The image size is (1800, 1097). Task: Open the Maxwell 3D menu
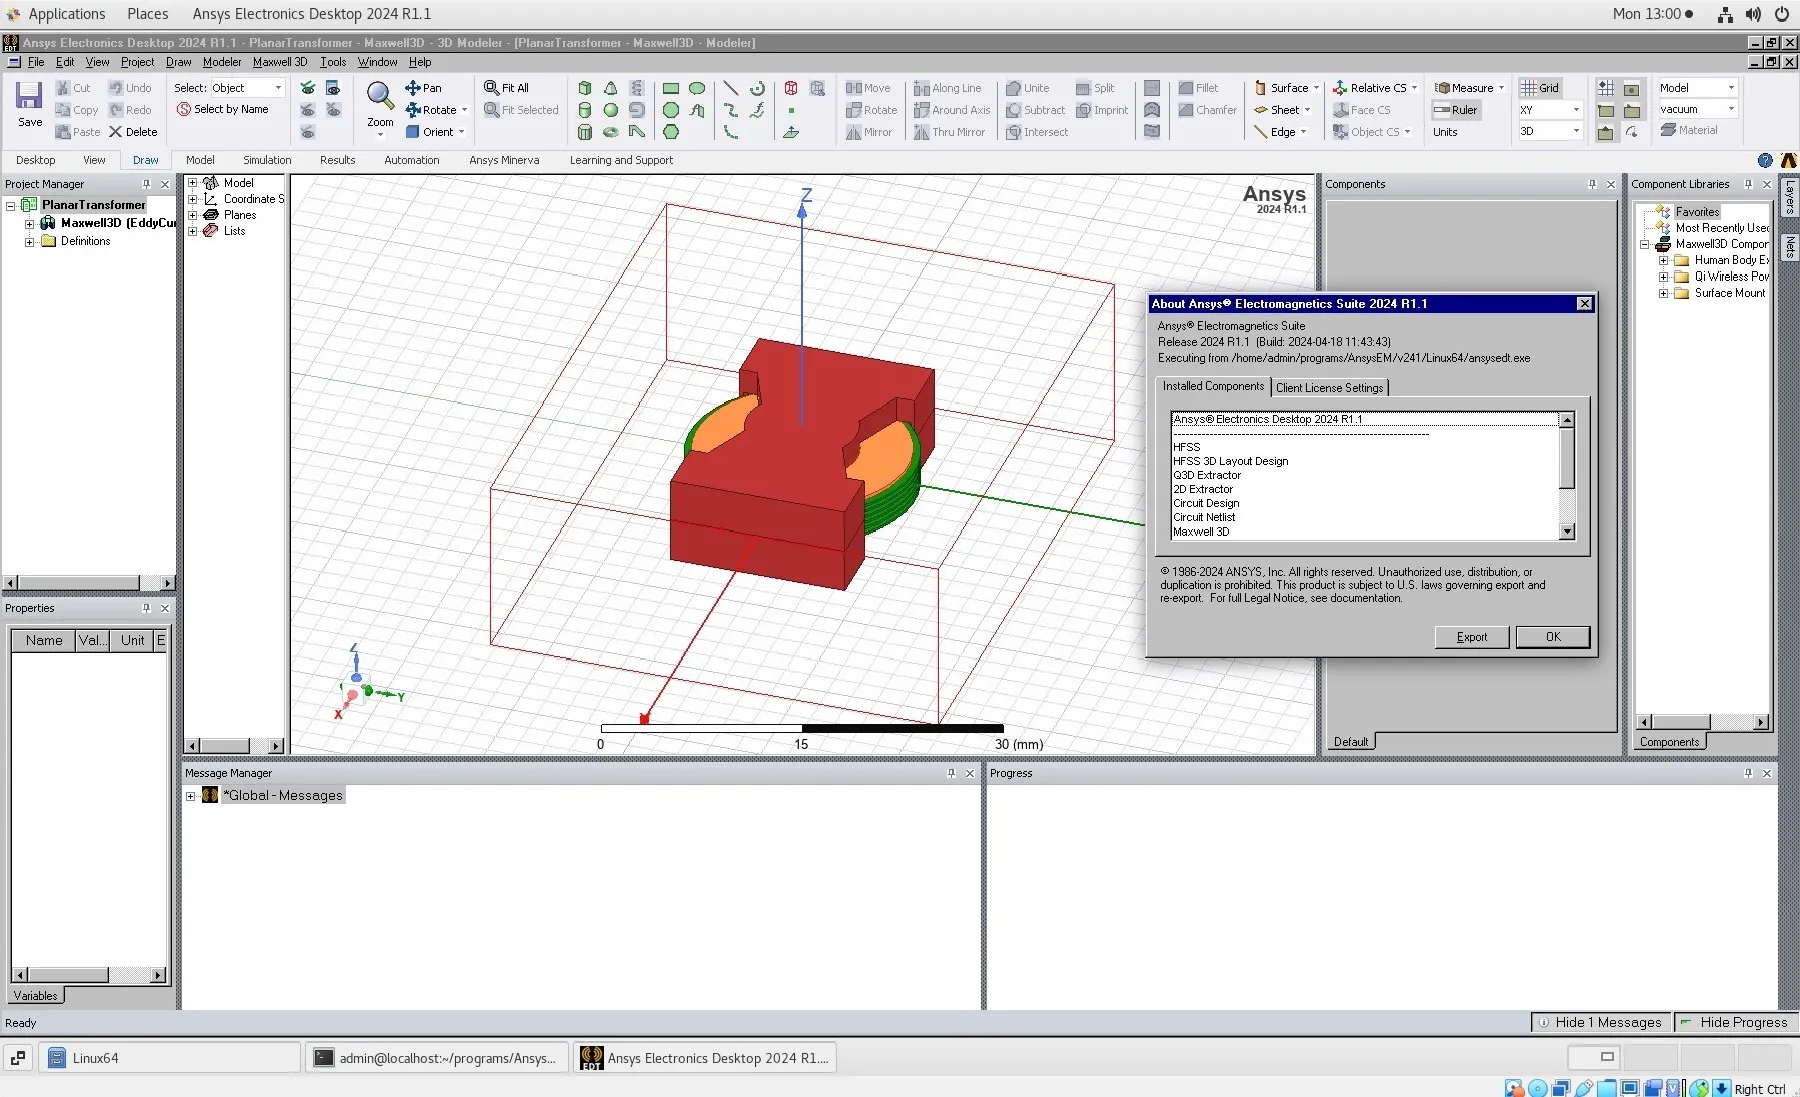point(280,62)
